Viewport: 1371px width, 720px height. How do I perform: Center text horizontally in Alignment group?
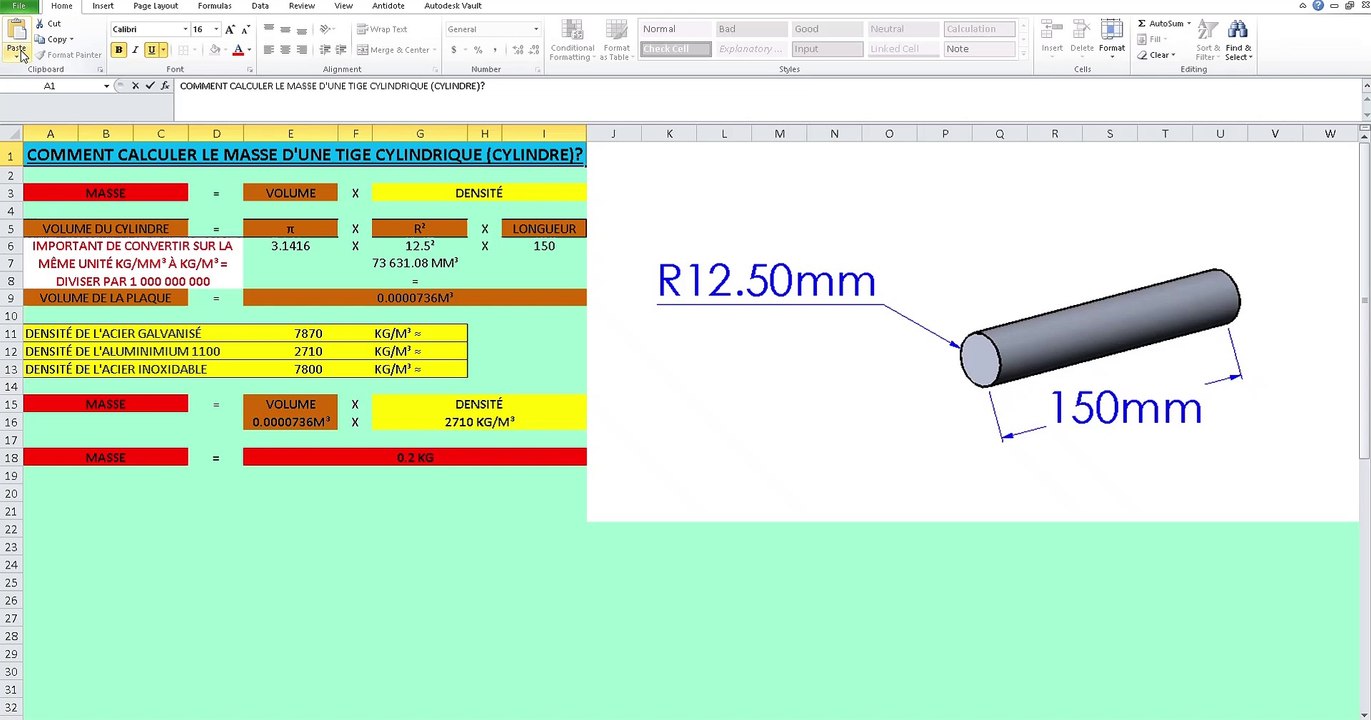coord(285,50)
